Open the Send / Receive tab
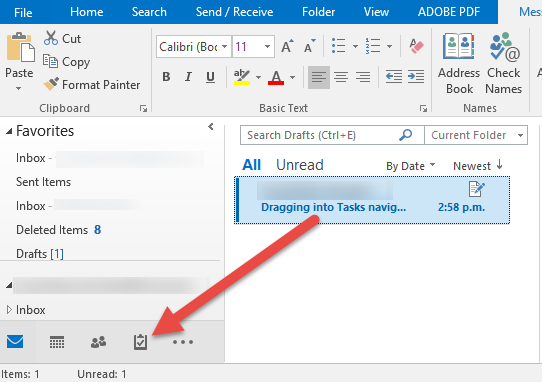Image resolution: width=542 pixels, height=382 pixels. 234,12
